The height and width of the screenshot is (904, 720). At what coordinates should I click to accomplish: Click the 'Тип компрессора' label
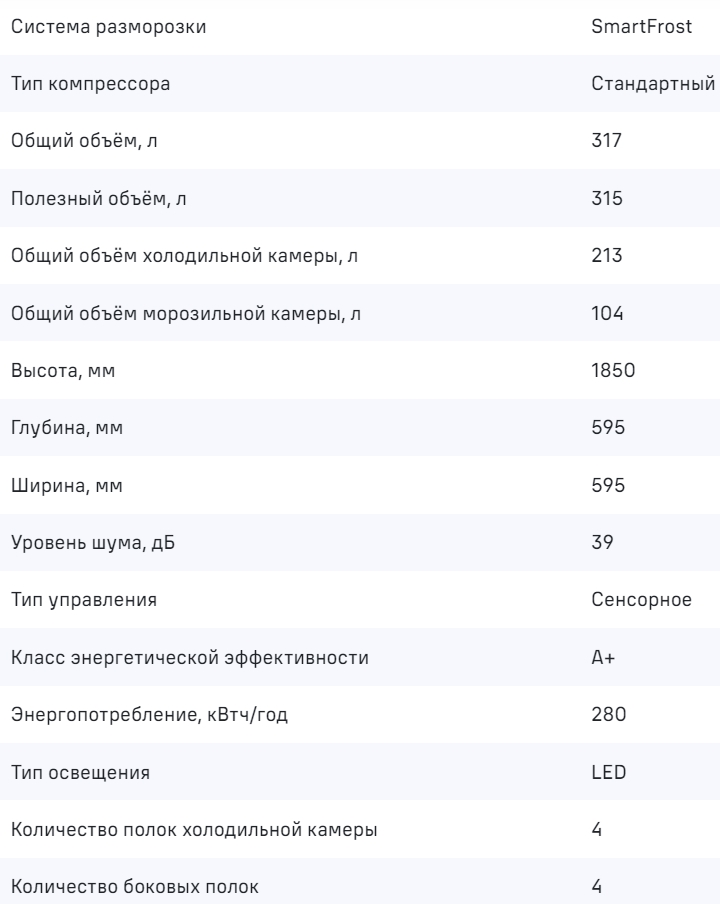coord(90,84)
